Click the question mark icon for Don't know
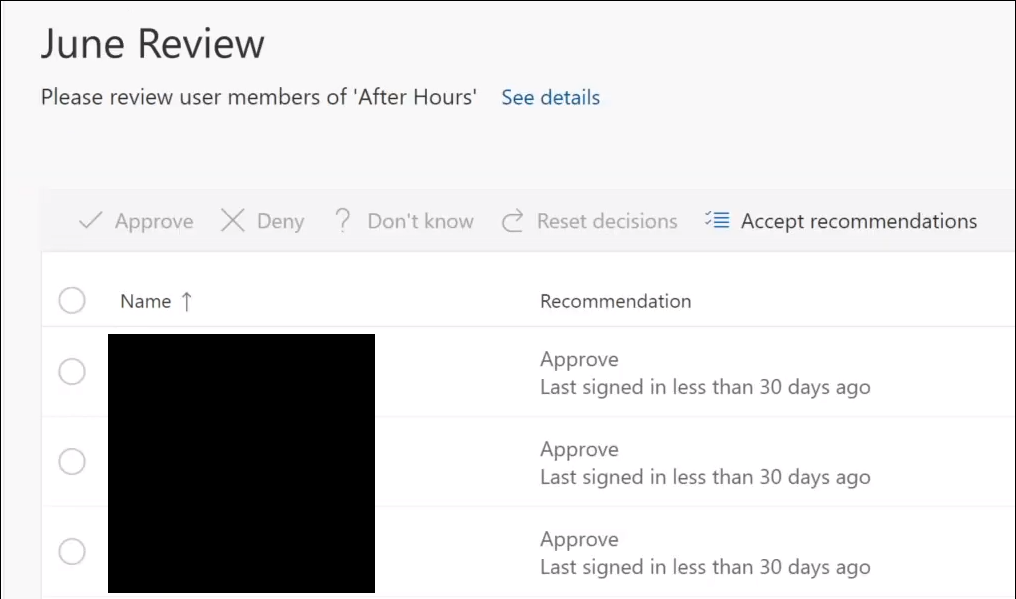1016x599 pixels. coord(343,221)
